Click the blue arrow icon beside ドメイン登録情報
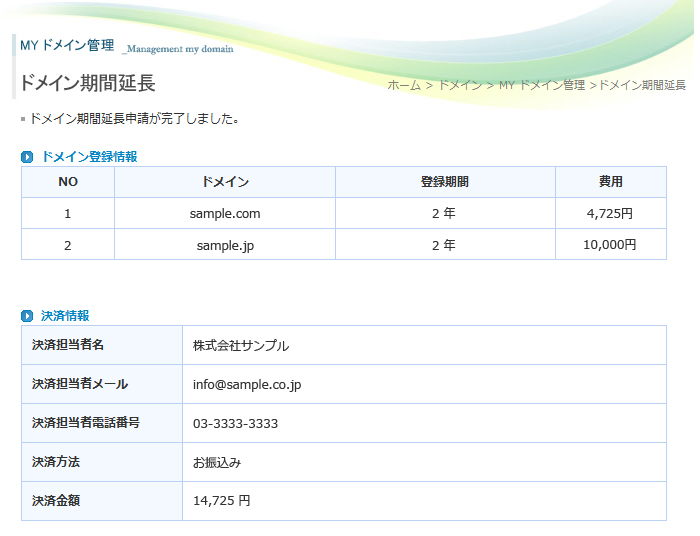The width and height of the screenshot is (700, 536). coord(27,157)
